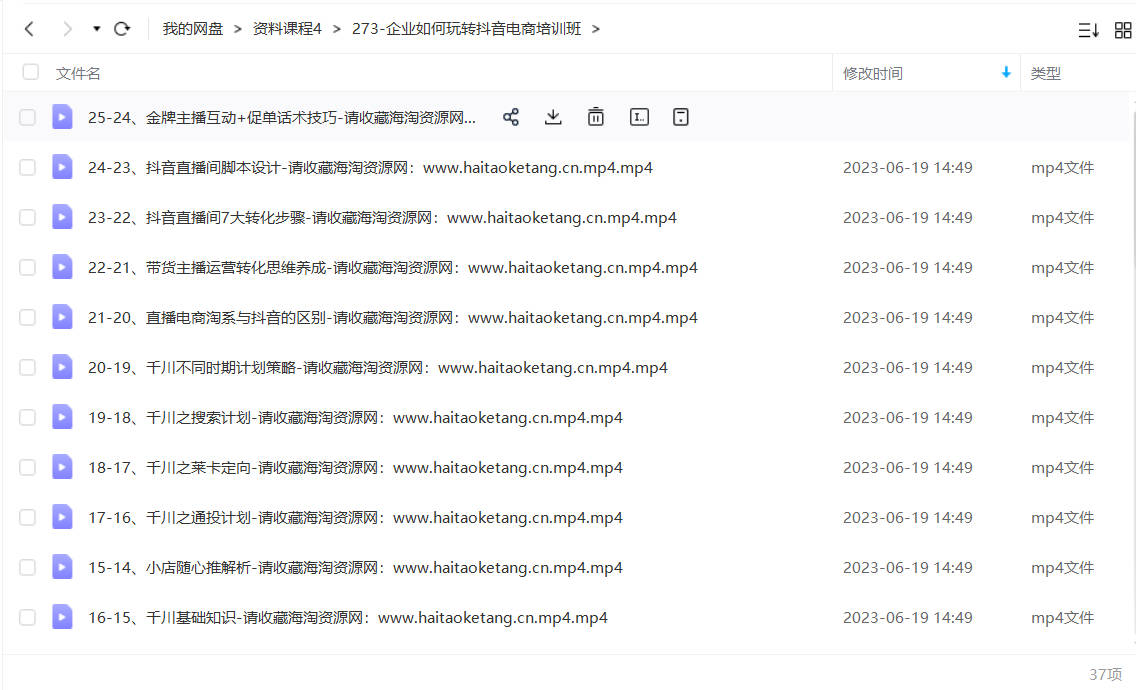
Task: Share the 25-24 金牌主播互动 file
Action: coord(511,117)
